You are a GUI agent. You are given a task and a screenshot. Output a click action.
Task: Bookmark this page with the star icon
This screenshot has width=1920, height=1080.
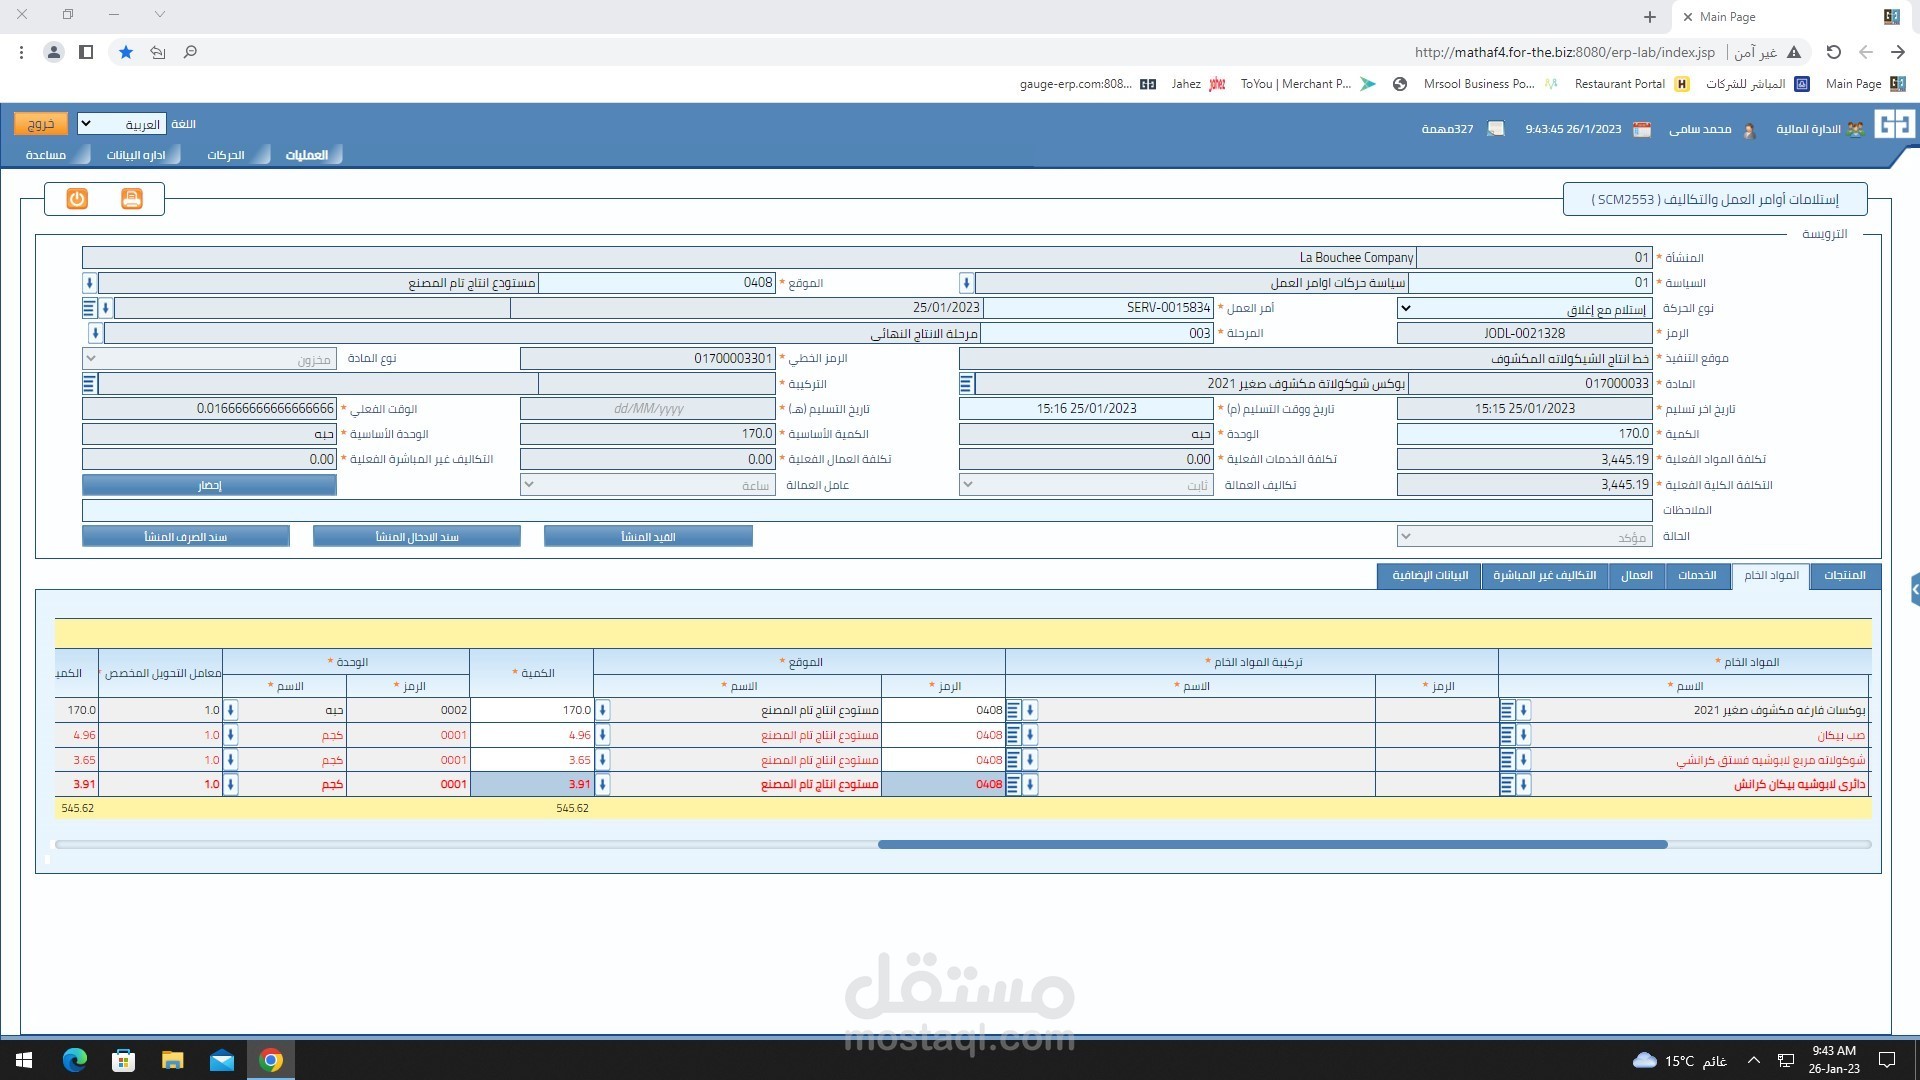126,52
